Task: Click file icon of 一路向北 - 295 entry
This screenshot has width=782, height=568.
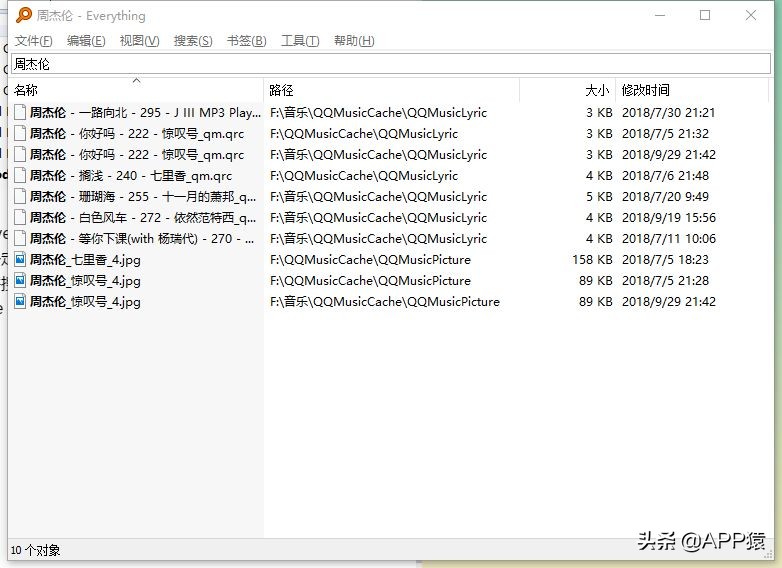Action: pos(20,112)
